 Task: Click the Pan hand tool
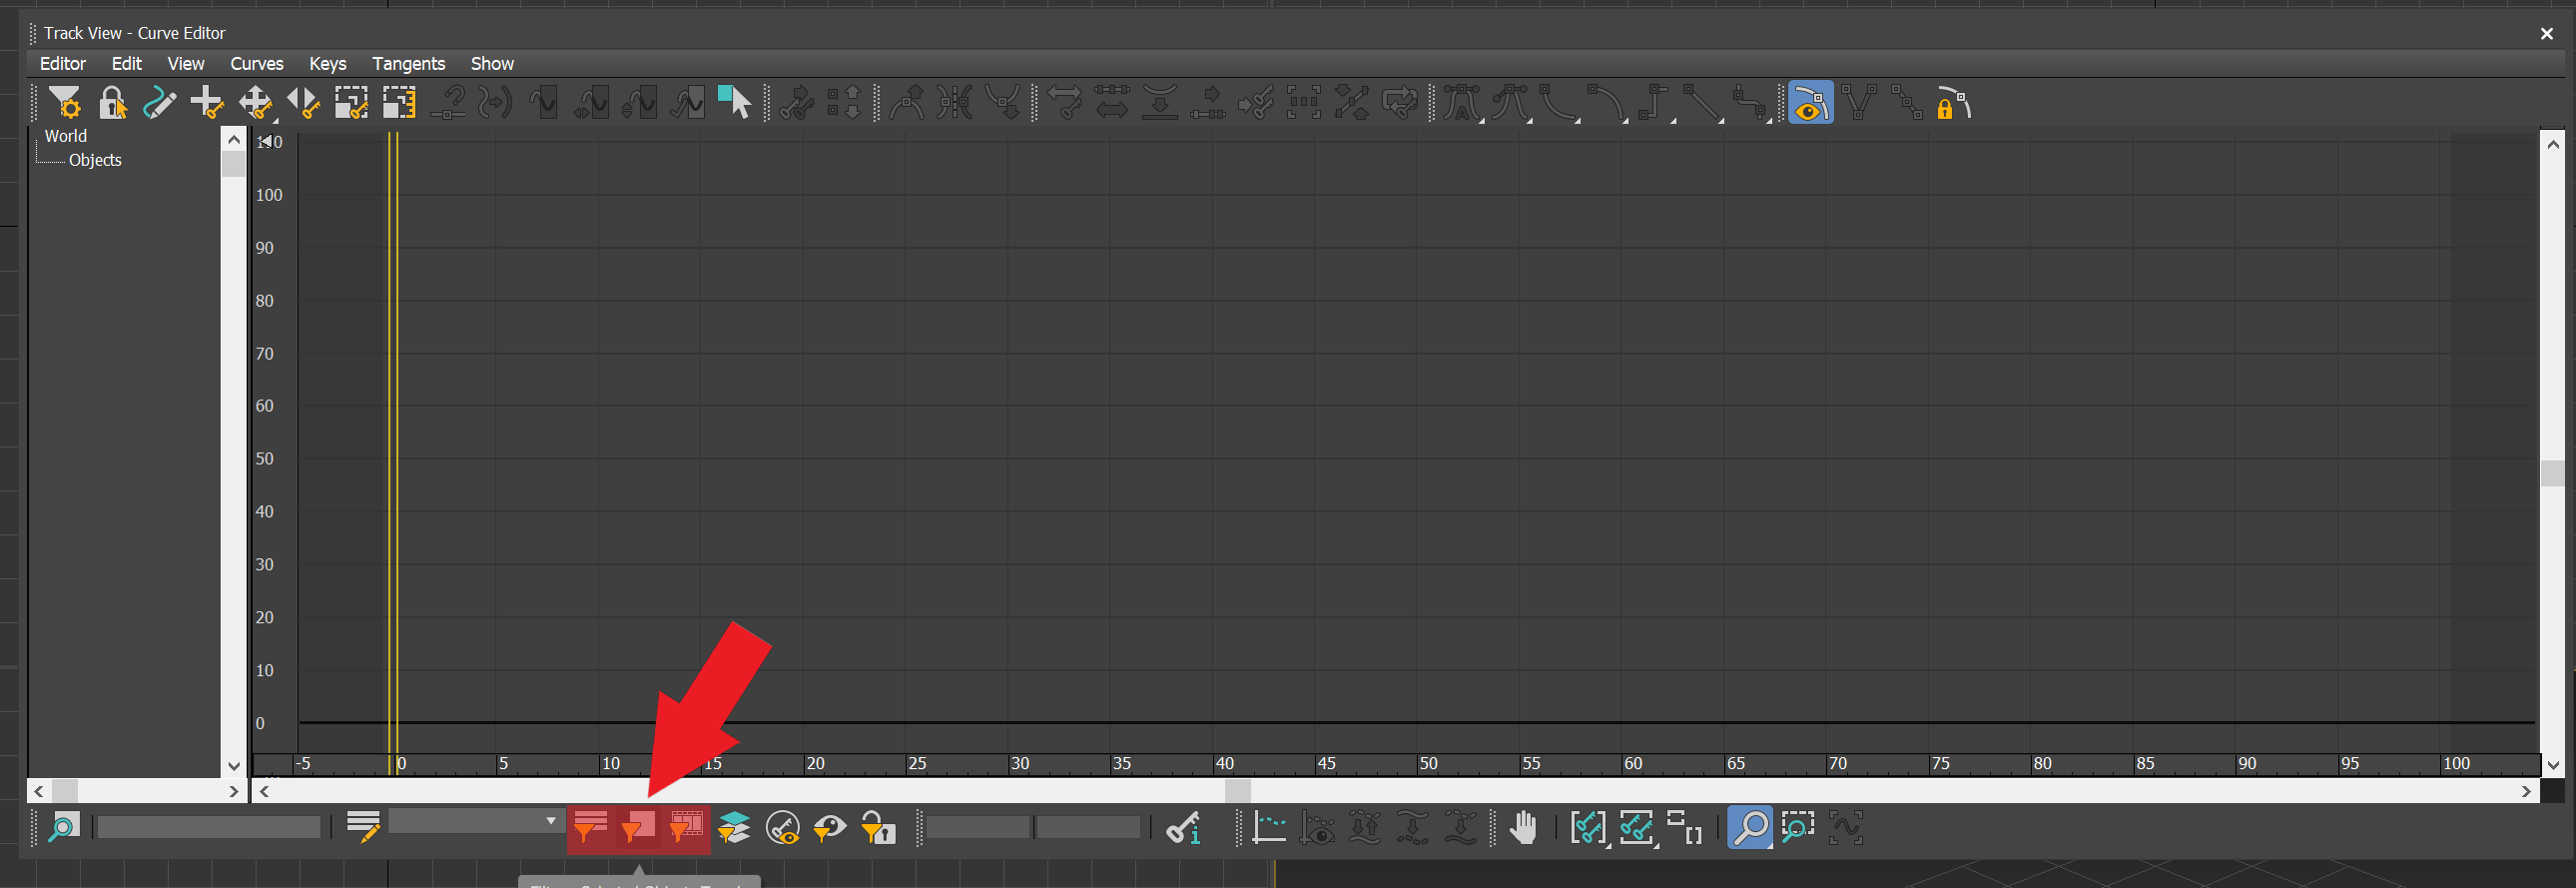click(1523, 828)
